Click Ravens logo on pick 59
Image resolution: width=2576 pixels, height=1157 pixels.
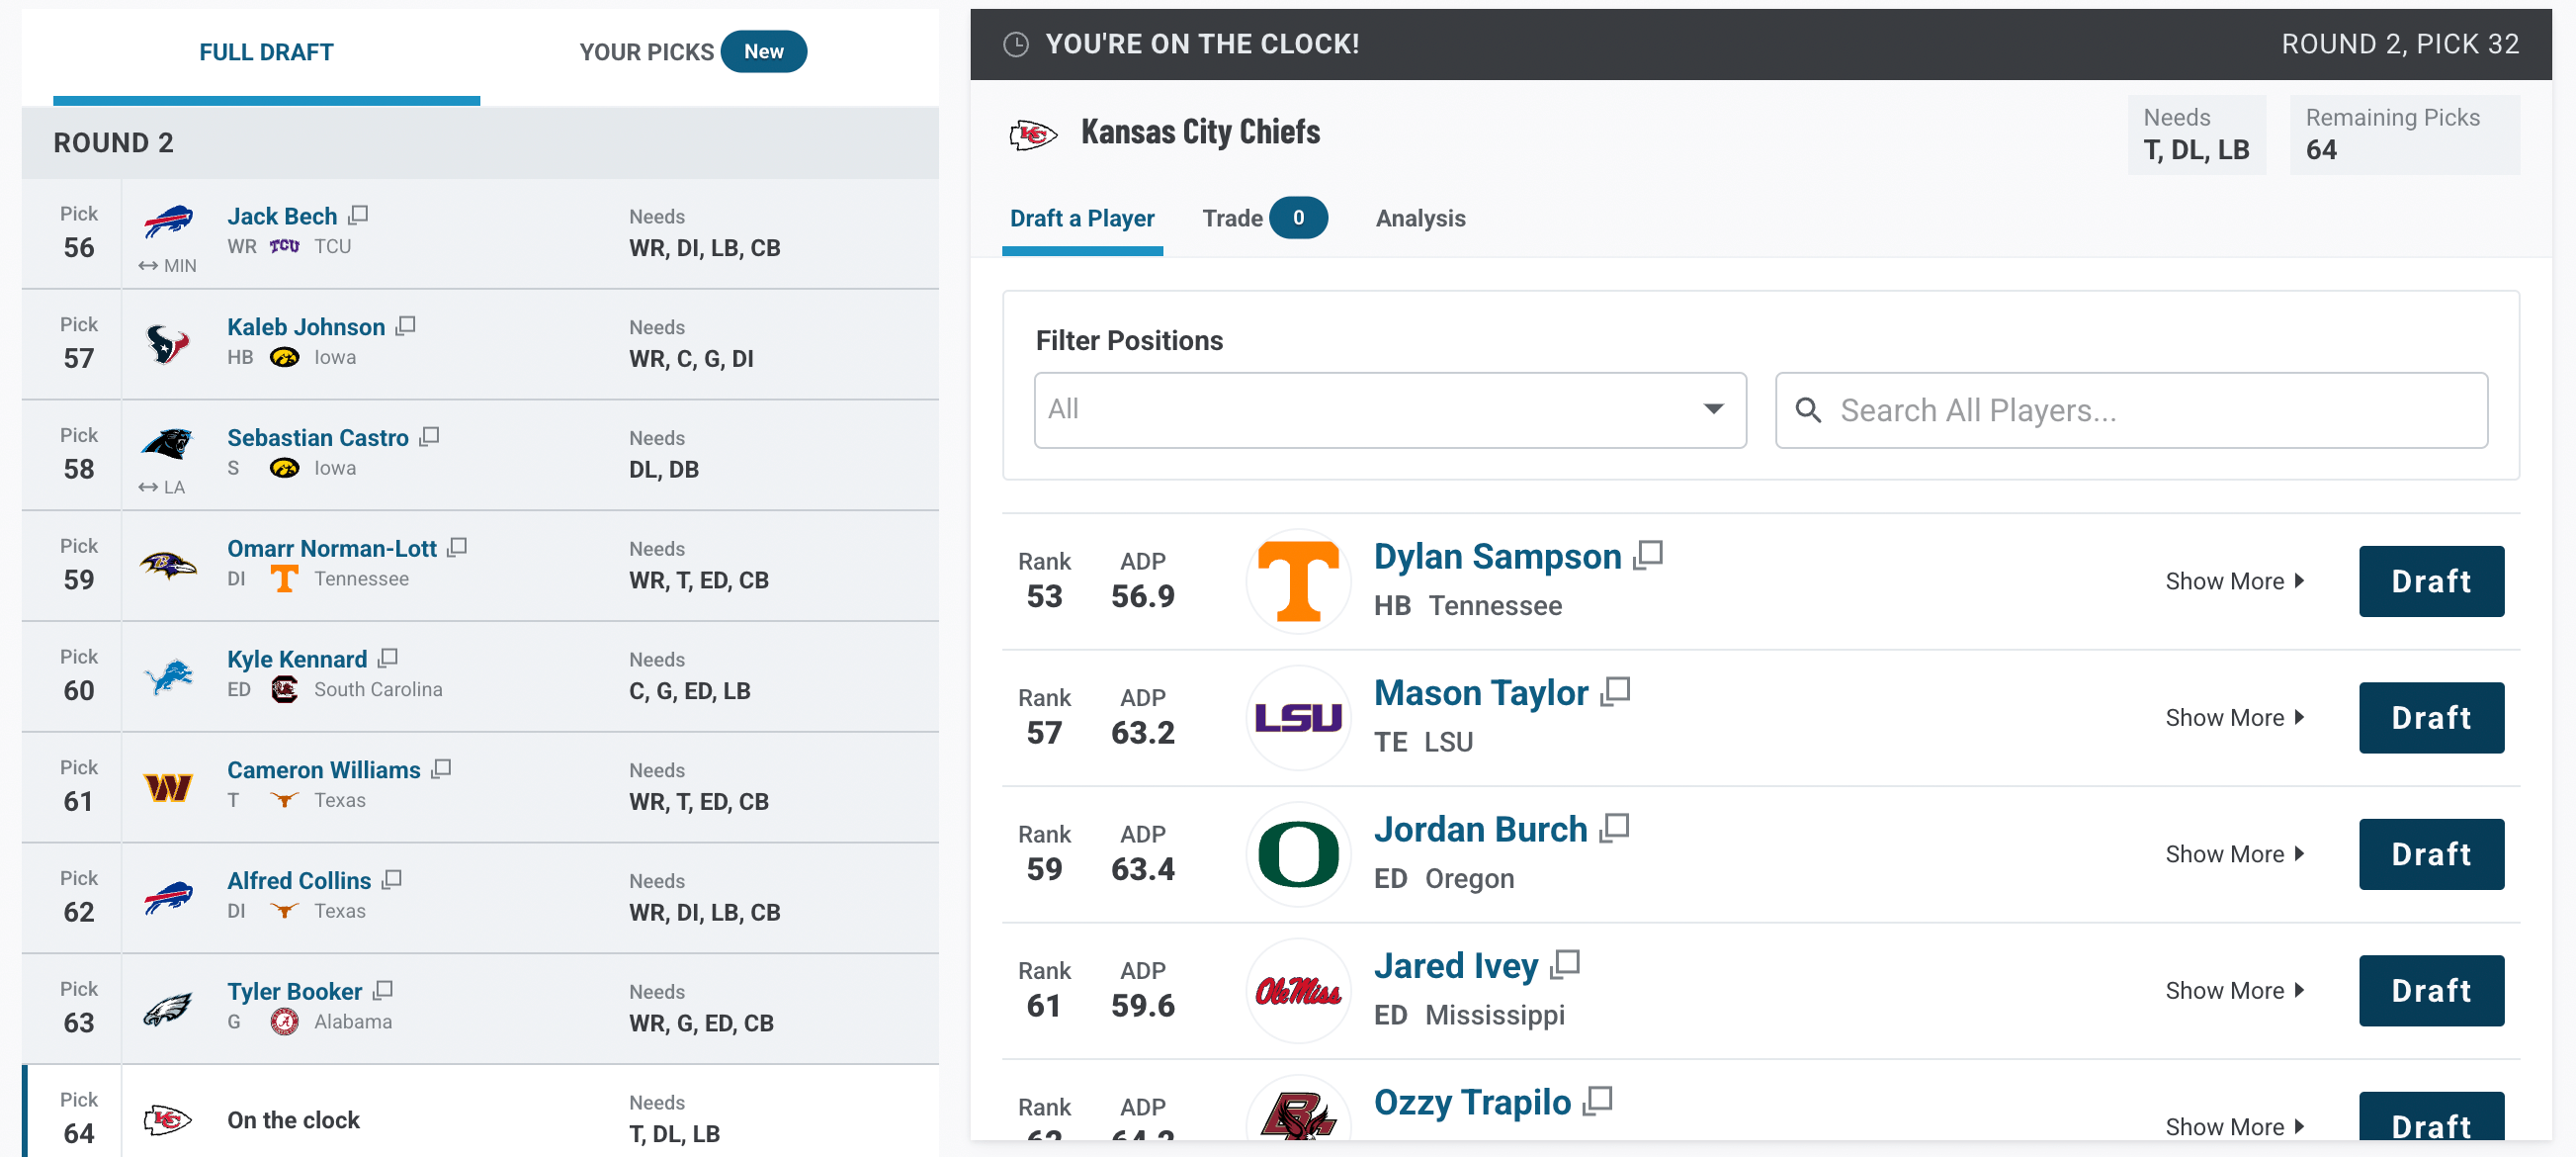tap(168, 566)
